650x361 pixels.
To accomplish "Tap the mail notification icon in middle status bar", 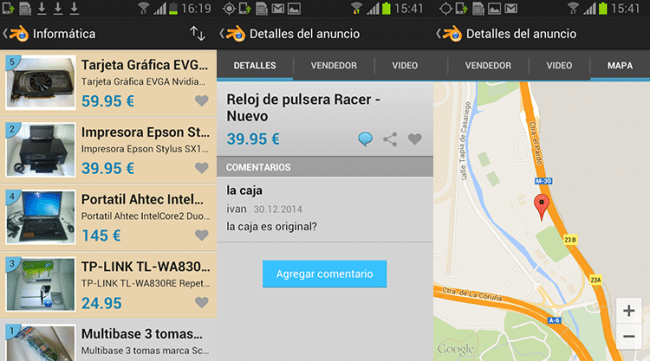I will pyautogui.click(x=278, y=8).
